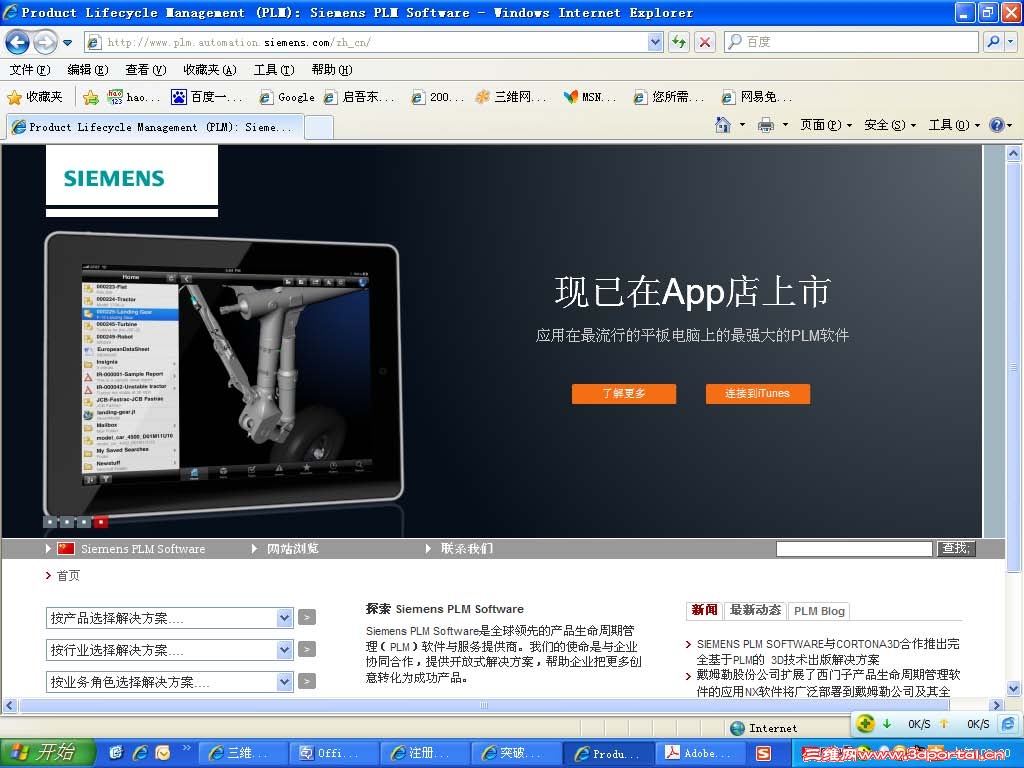
Task: Click the SIEMENS logo
Action: [x=114, y=178]
